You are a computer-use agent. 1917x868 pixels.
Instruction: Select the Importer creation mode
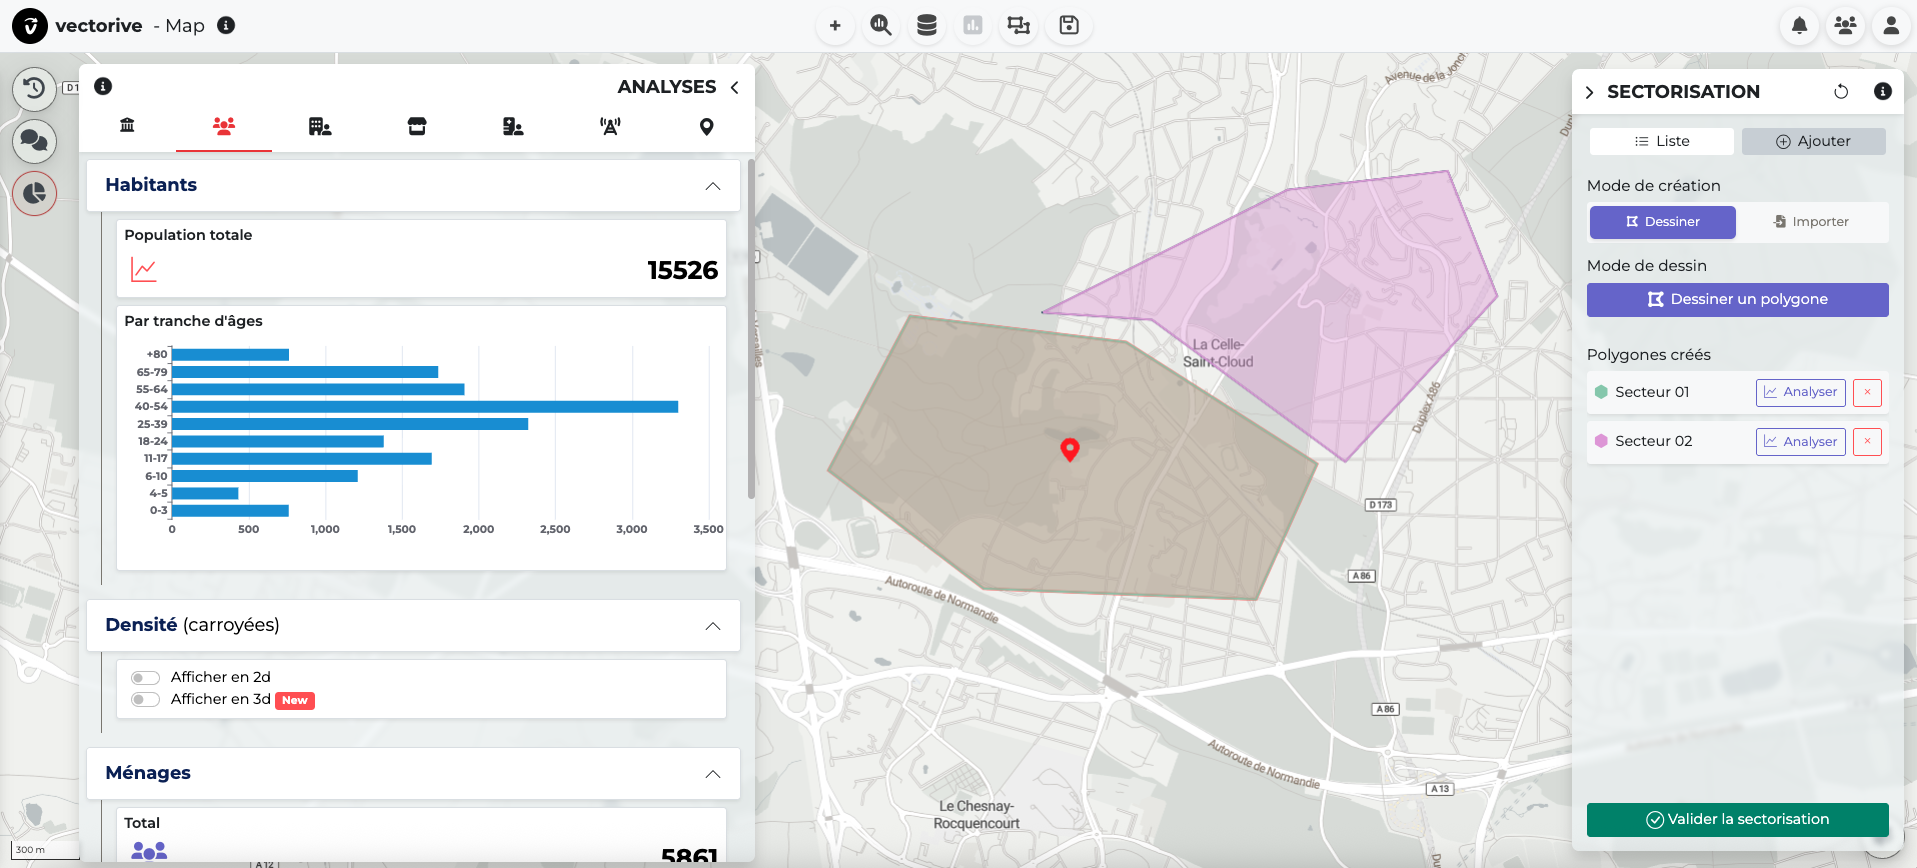click(x=1811, y=222)
